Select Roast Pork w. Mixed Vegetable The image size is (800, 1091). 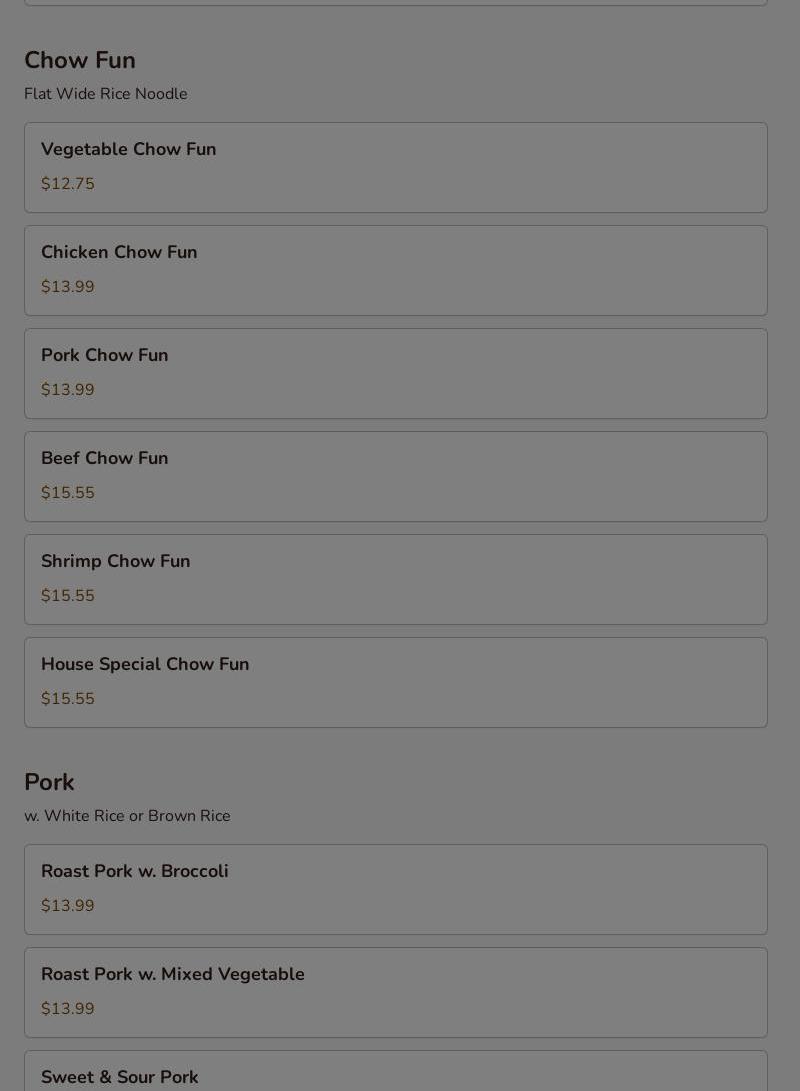tap(396, 993)
